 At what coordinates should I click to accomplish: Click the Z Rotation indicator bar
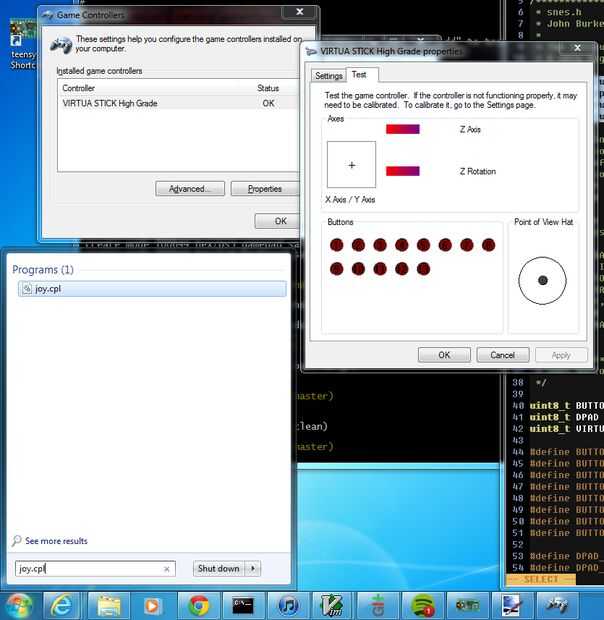pos(402,171)
